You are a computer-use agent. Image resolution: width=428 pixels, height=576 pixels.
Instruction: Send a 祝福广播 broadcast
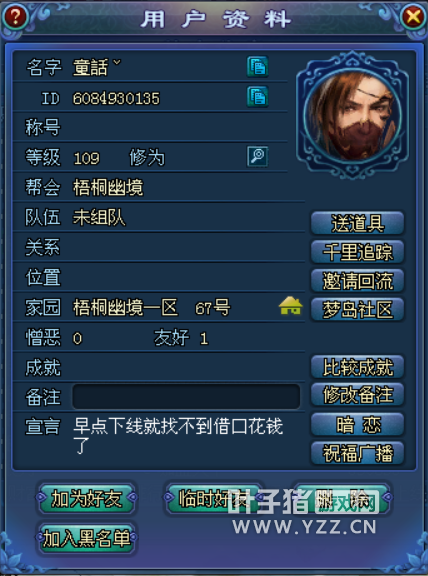[x=357, y=453]
